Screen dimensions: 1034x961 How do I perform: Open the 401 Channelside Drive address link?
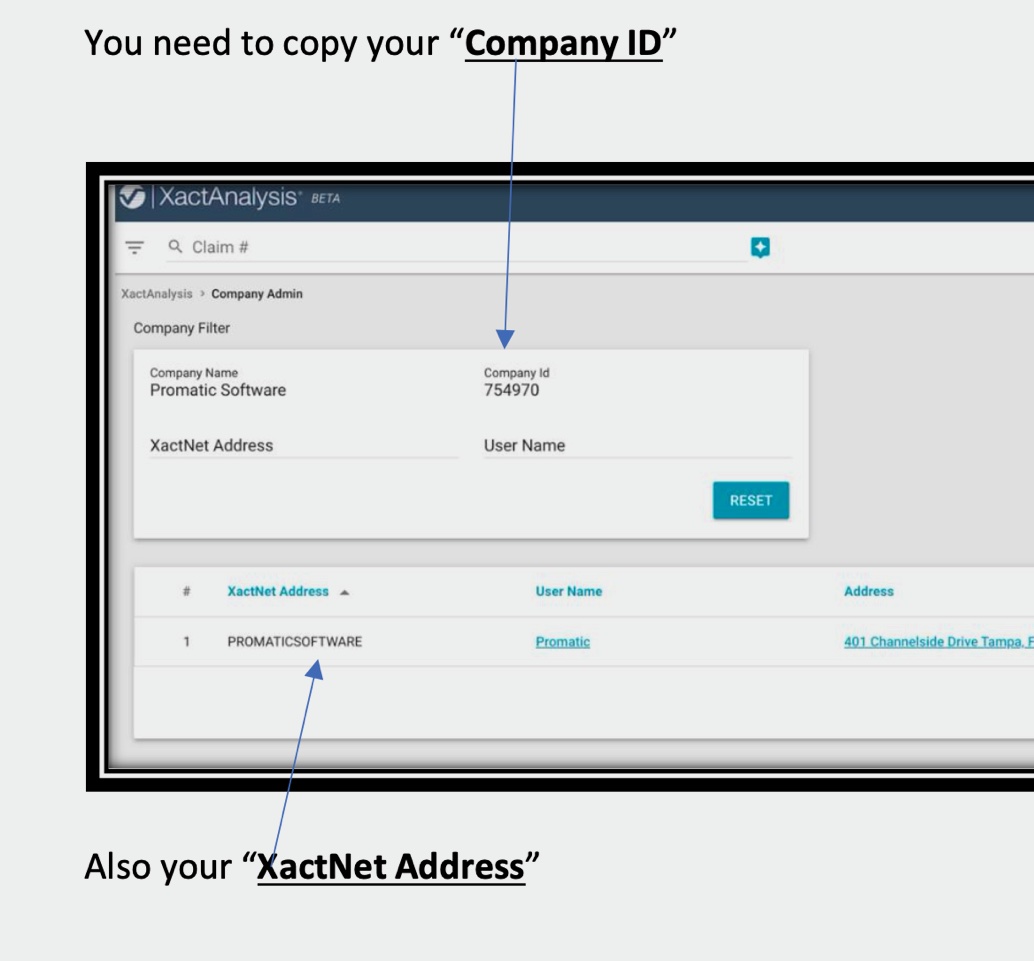point(937,642)
